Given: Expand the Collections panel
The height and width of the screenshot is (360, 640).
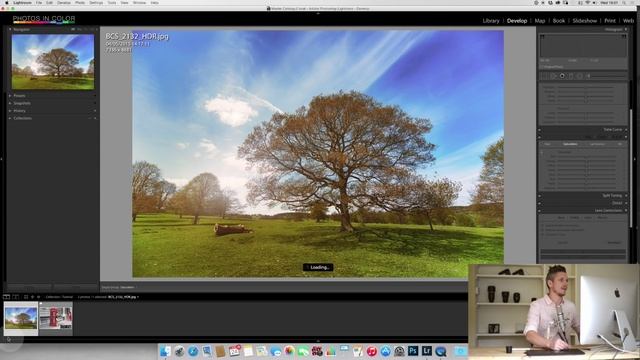Looking at the screenshot, I should pos(10,118).
